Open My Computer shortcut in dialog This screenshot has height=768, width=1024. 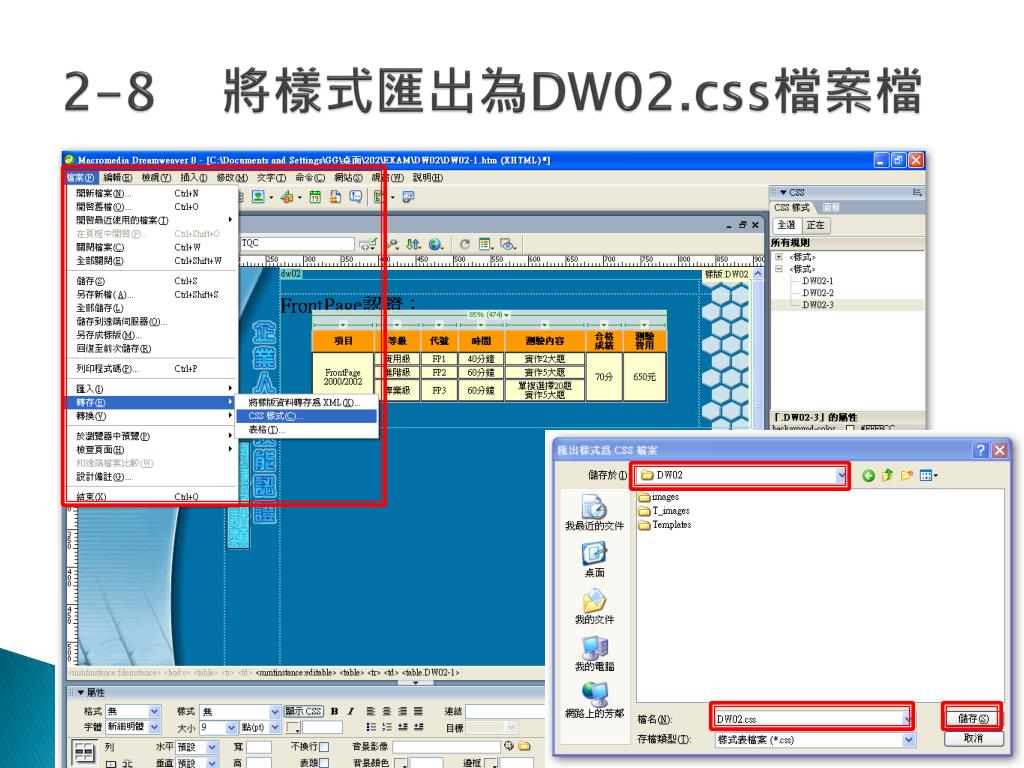tap(594, 654)
